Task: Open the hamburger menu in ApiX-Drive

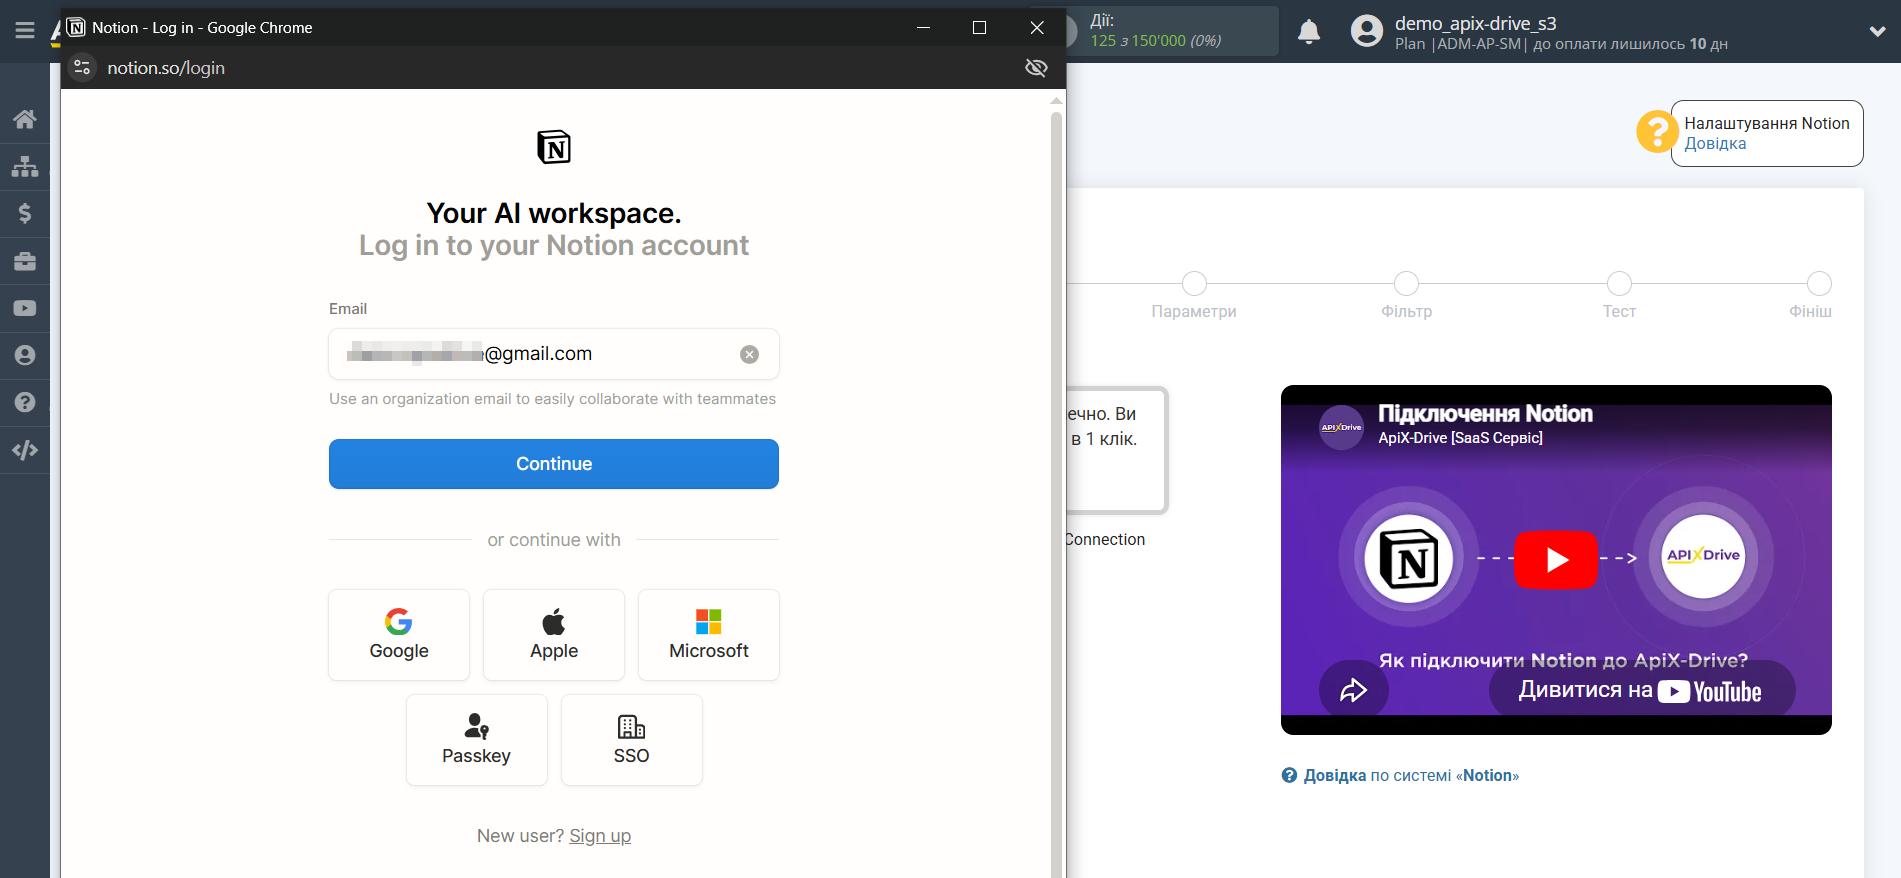Action: click(x=25, y=31)
